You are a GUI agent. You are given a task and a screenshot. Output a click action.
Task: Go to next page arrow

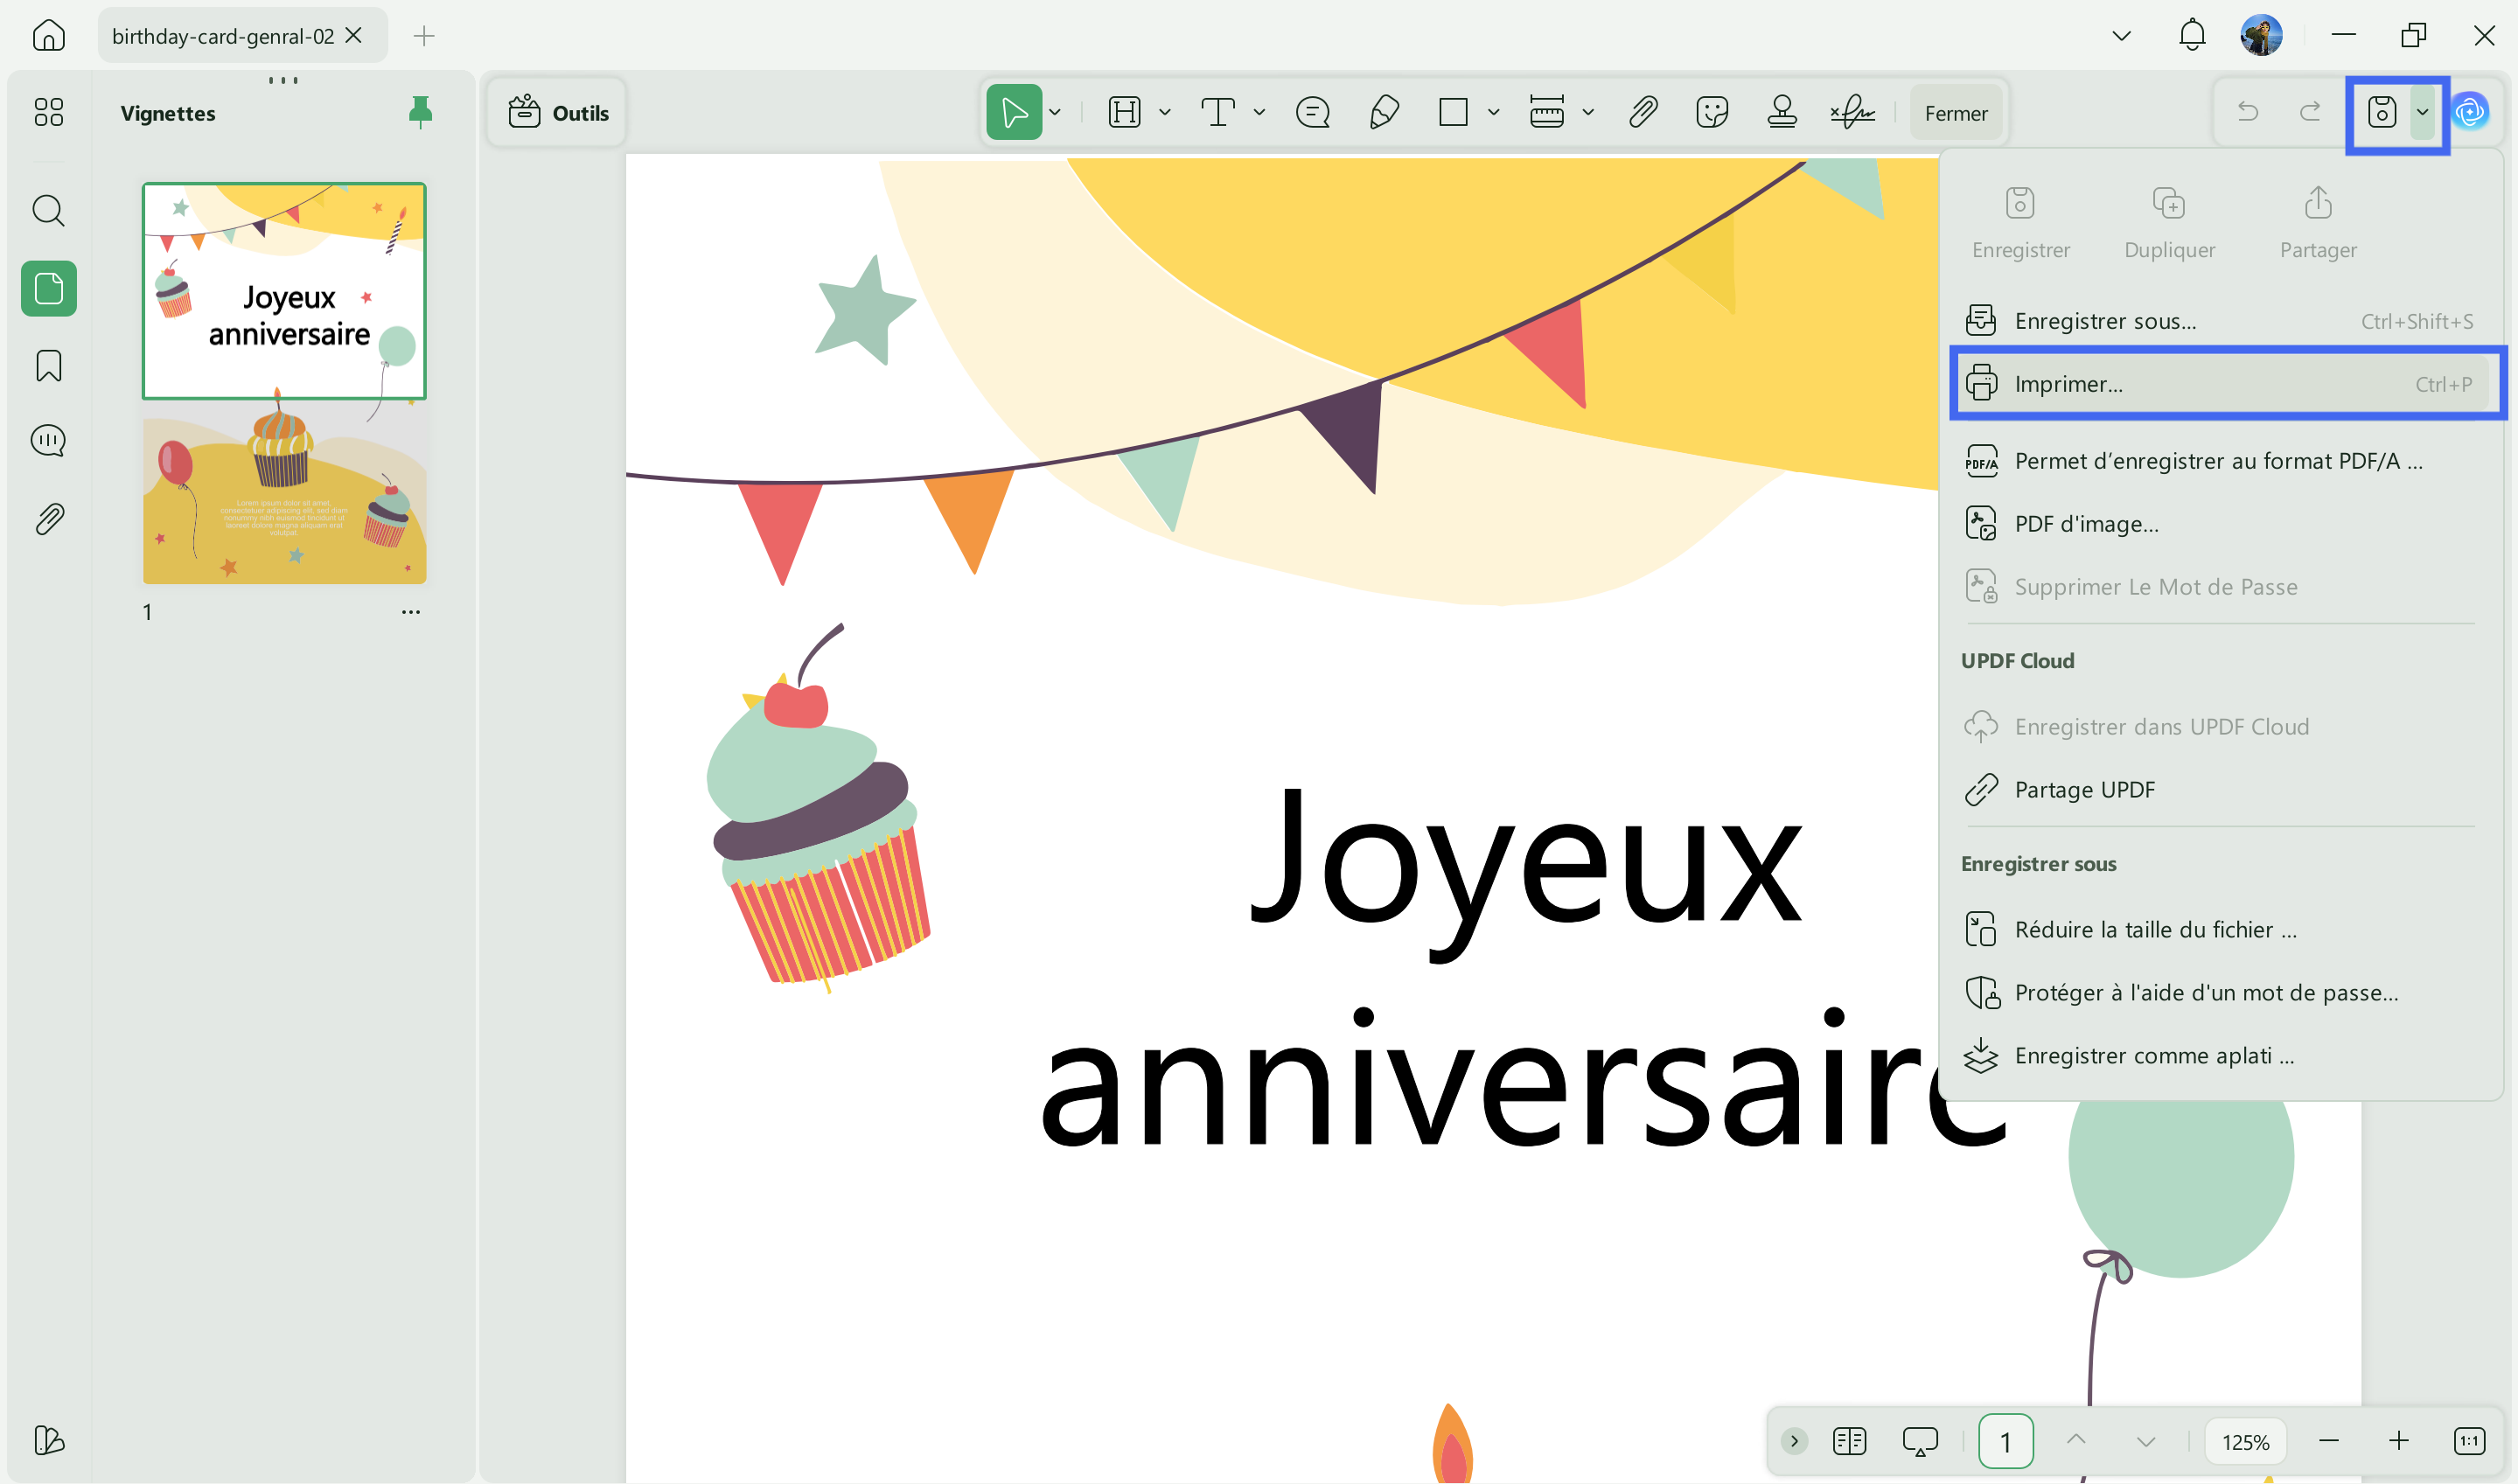click(x=2146, y=1441)
